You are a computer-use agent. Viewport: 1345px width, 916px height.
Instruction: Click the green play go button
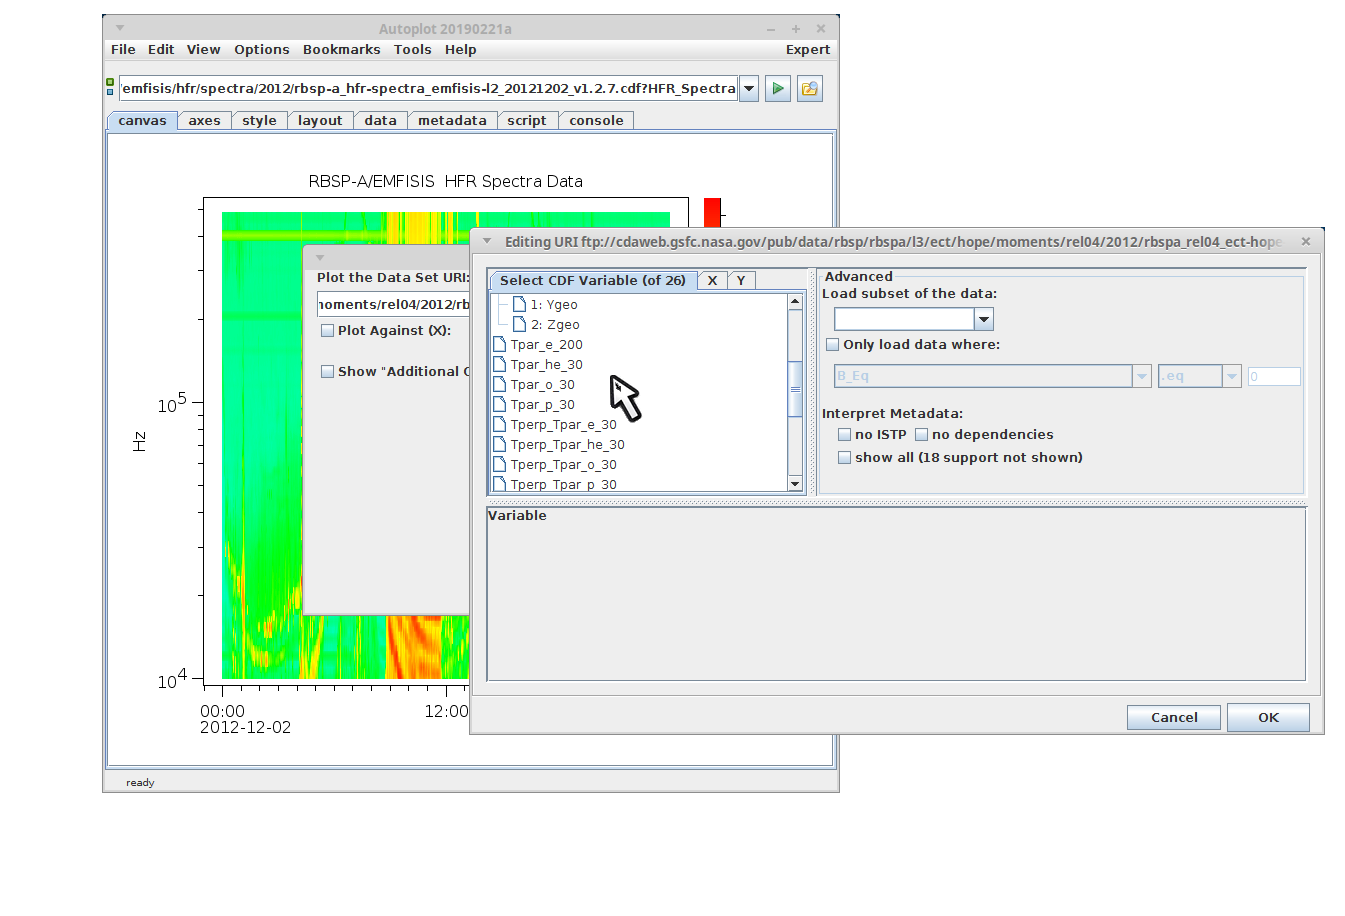[777, 89]
